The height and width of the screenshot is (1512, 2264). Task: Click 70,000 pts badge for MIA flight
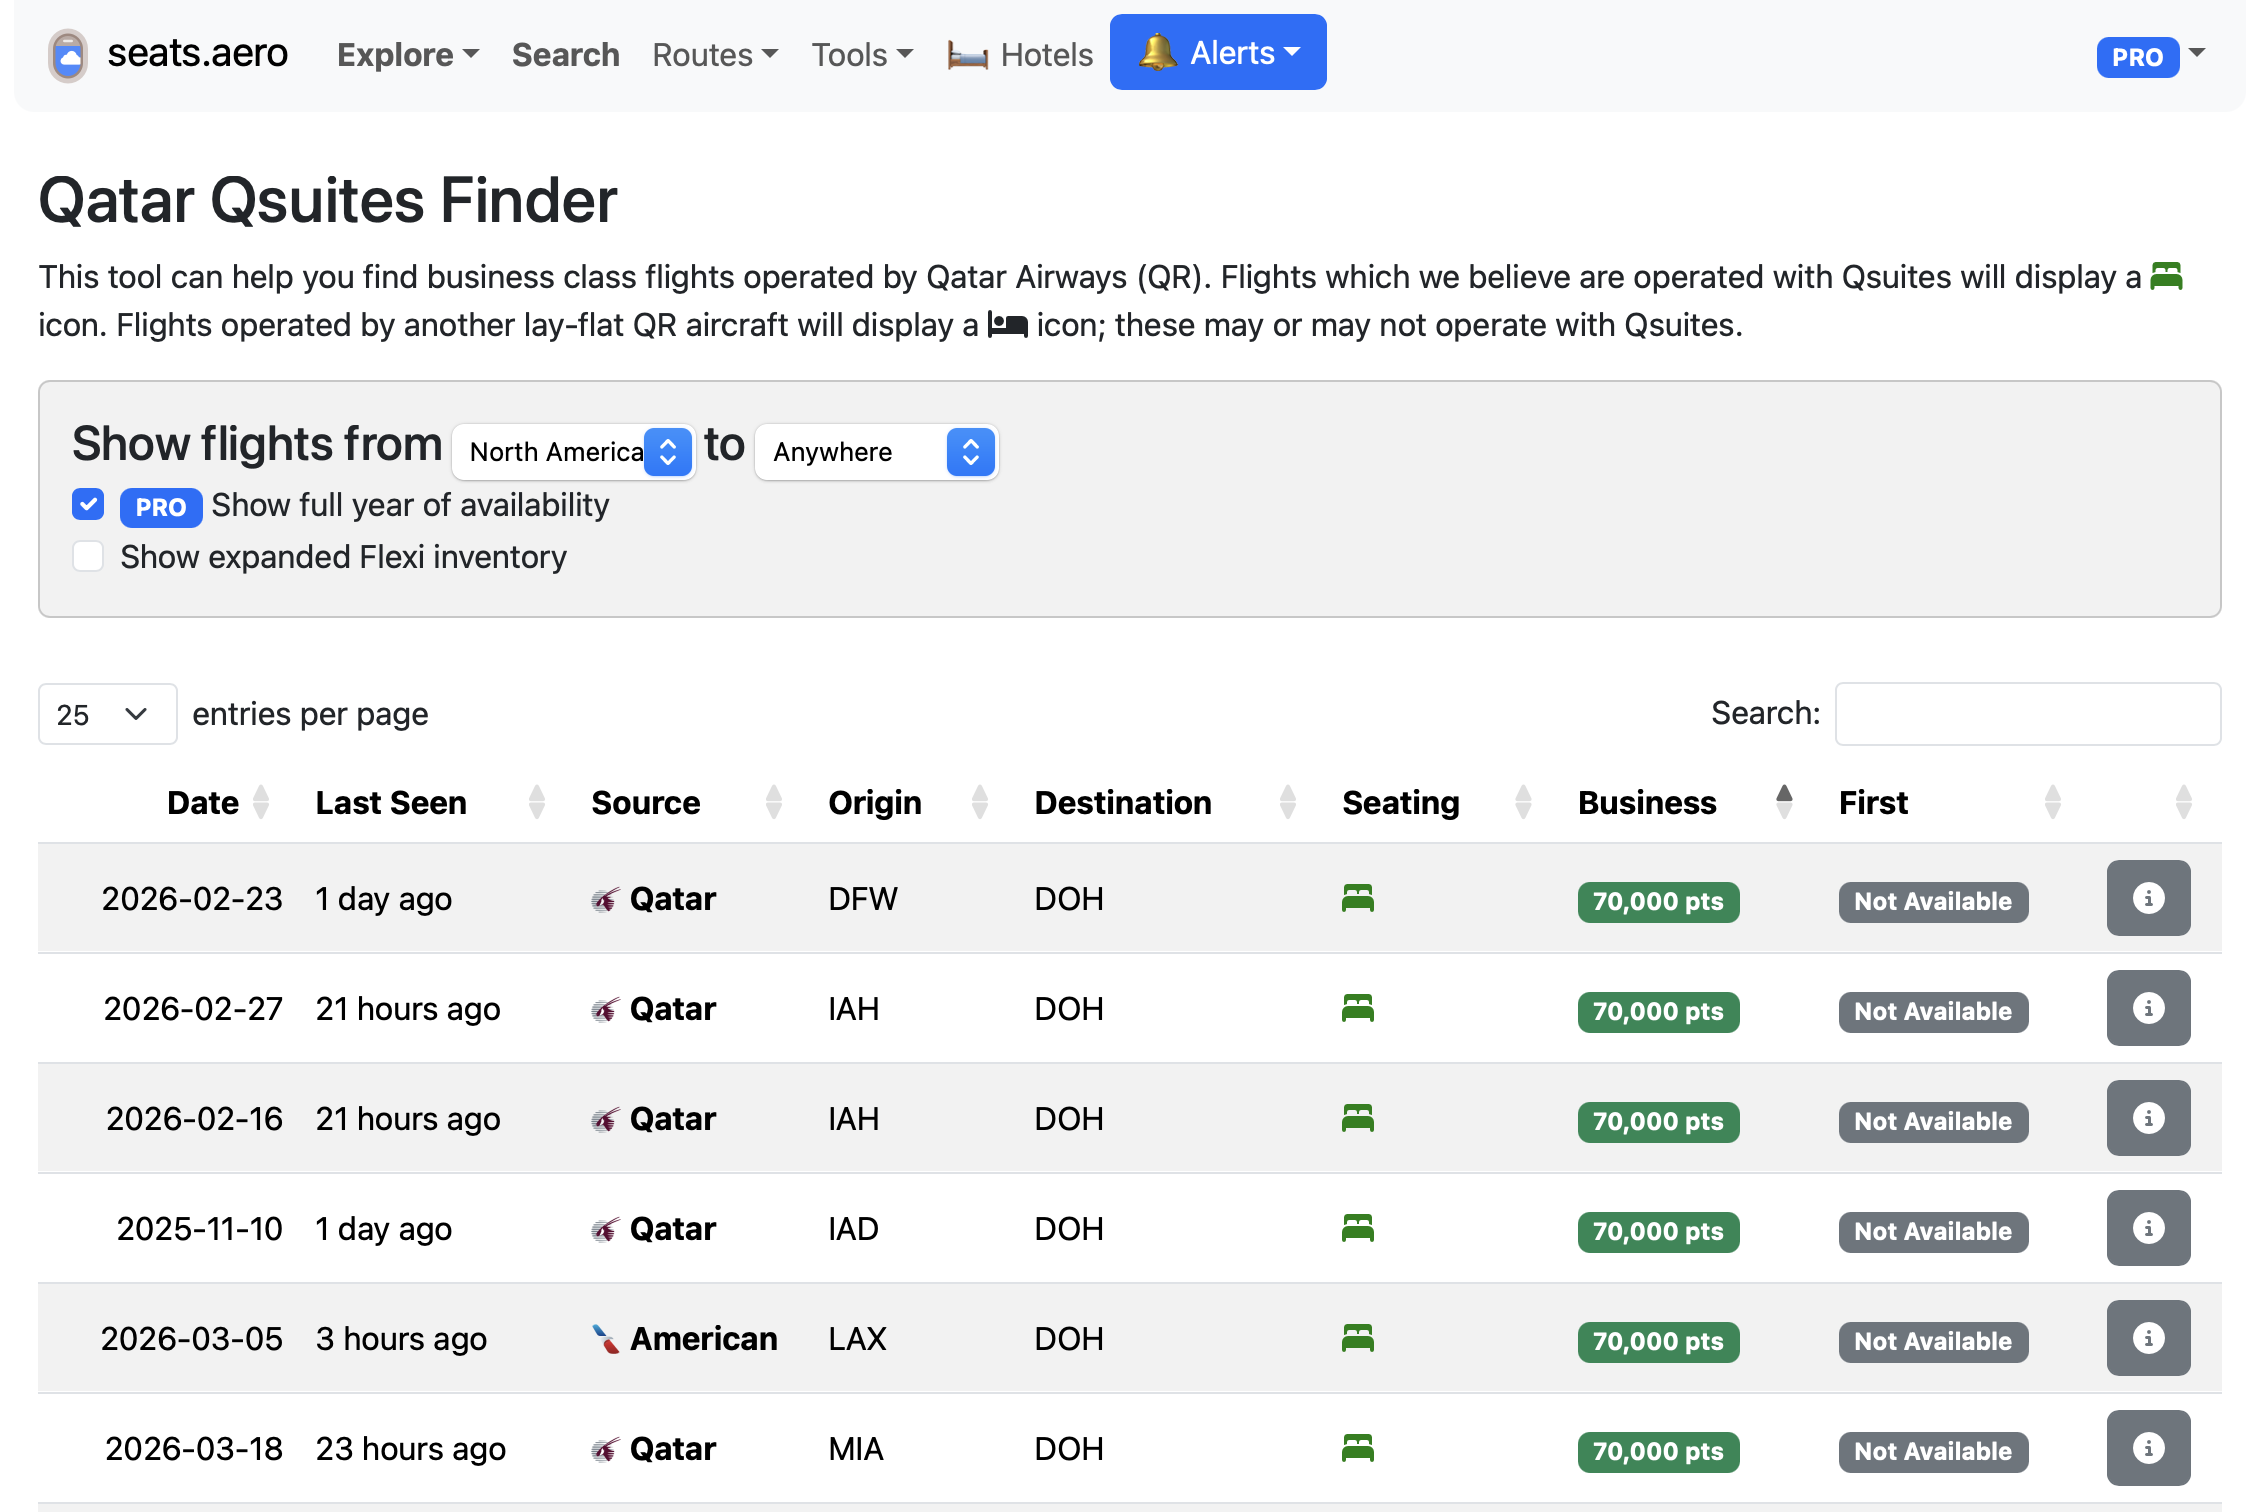click(x=1658, y=1451)
